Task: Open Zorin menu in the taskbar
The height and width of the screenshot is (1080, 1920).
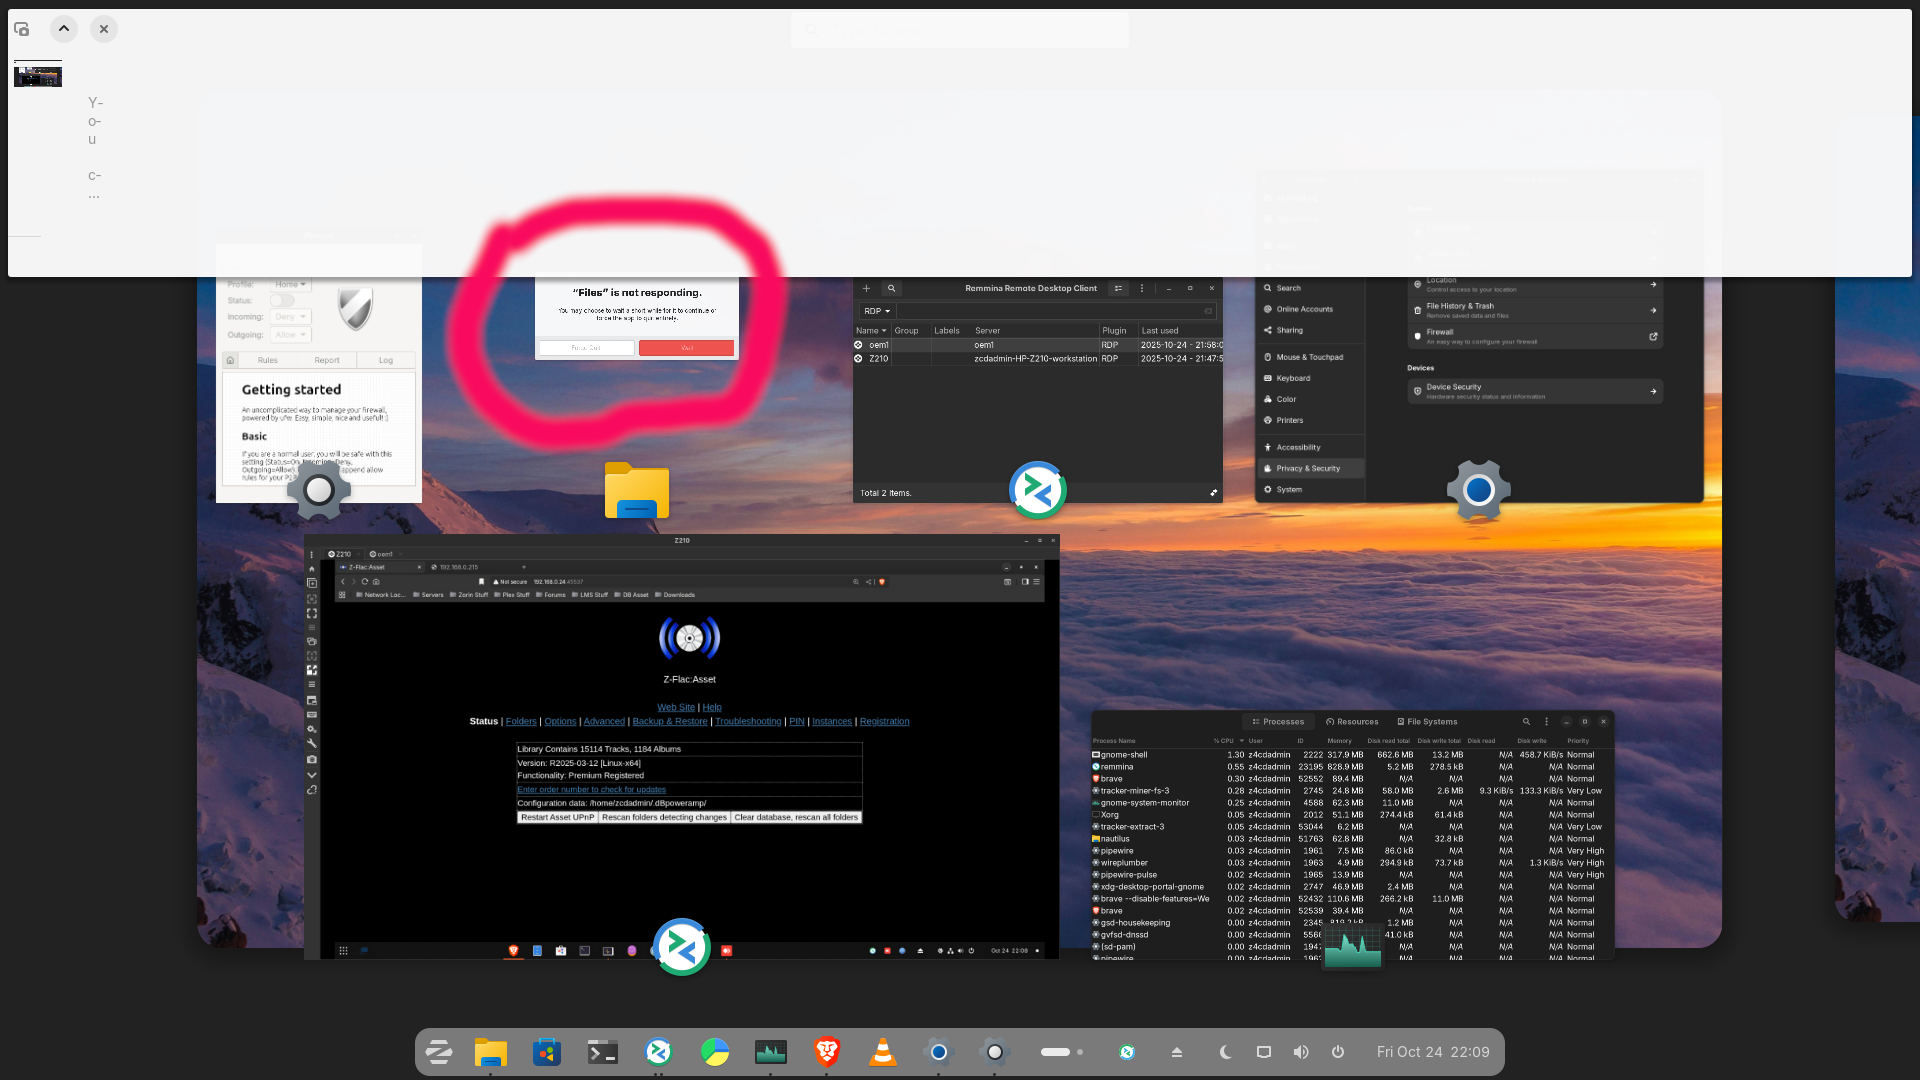Action: click(438, 1052)
